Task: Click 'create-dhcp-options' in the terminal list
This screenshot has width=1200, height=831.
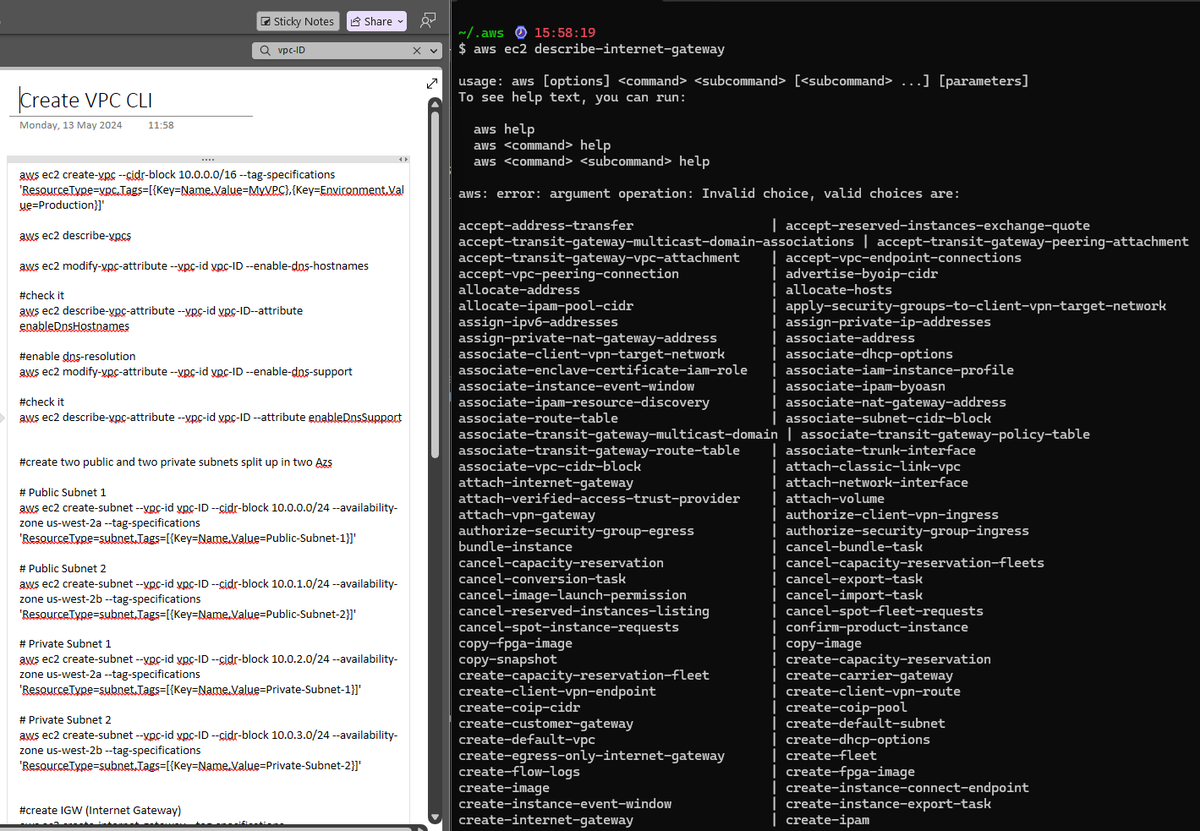Action: tap(858, 740)
